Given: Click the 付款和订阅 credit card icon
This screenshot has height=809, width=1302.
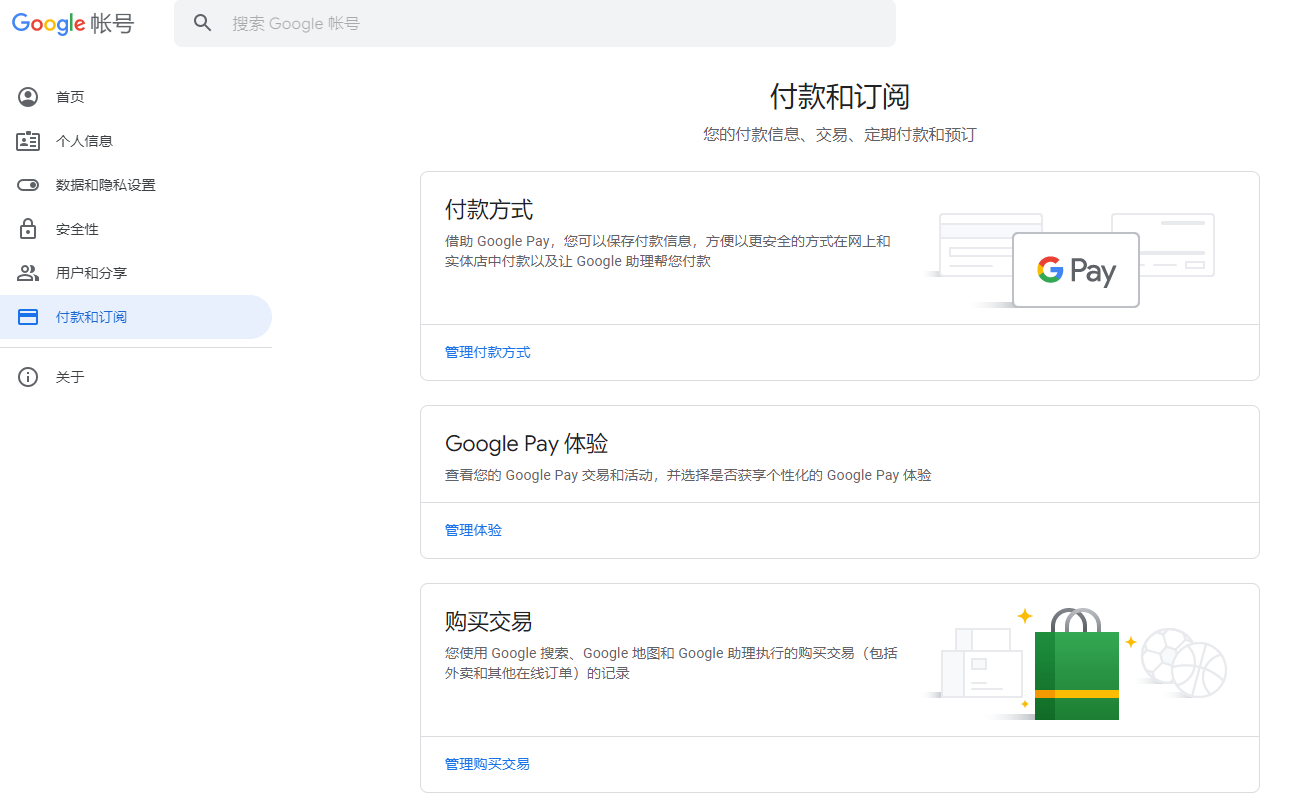Looking at the screenshot, I should pos(28,317).
